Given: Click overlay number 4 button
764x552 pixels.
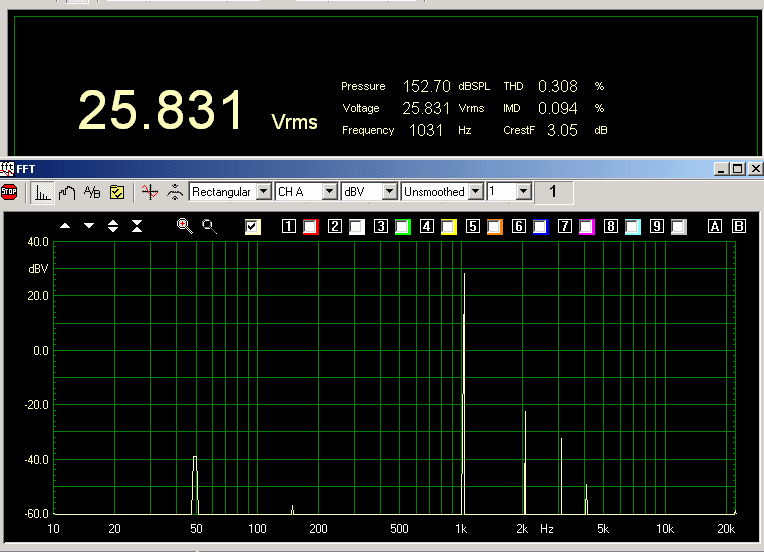Looking at the screenshot, I should point(426,226).
